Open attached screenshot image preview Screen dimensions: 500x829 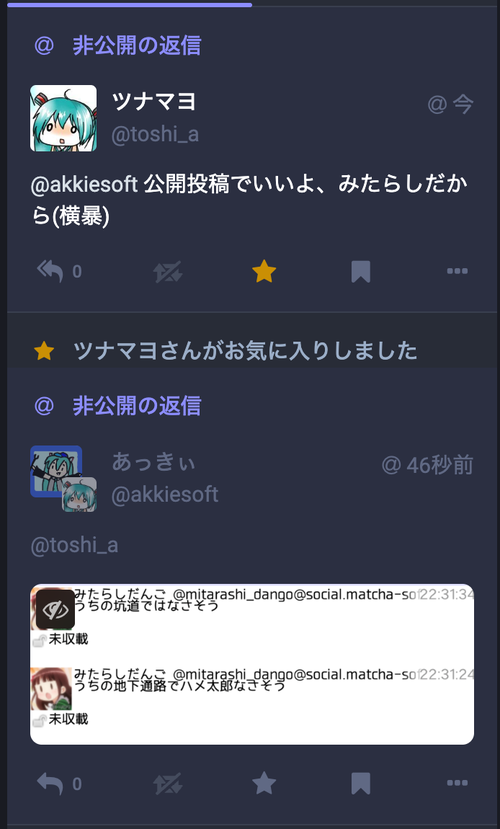252,664
